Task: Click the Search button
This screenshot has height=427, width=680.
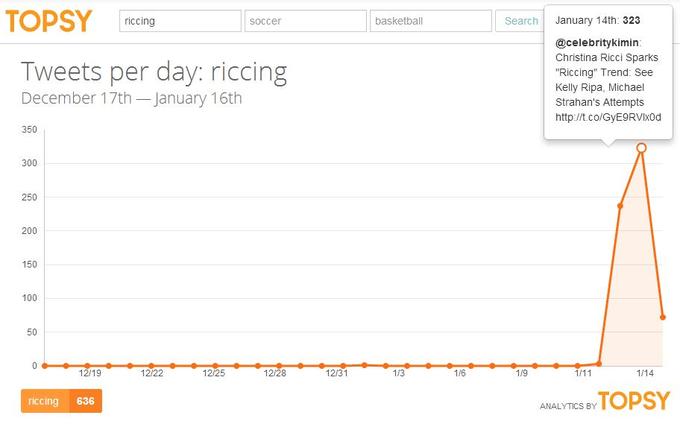Action: [x=520, y=21]
